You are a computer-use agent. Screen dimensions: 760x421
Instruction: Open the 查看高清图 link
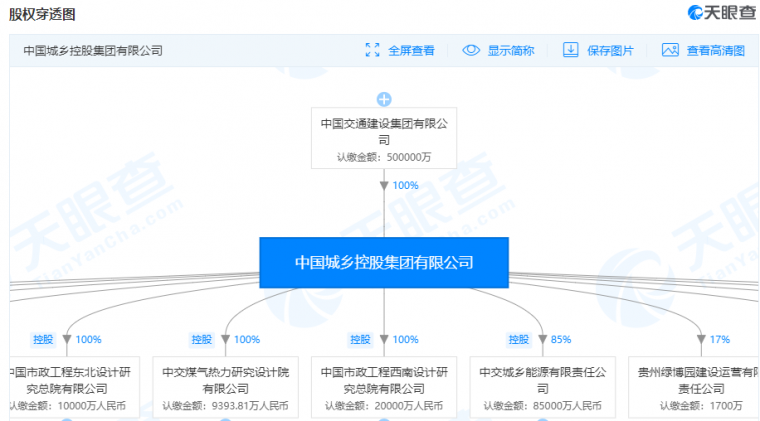pyautogui.click(x=715, y=50)
